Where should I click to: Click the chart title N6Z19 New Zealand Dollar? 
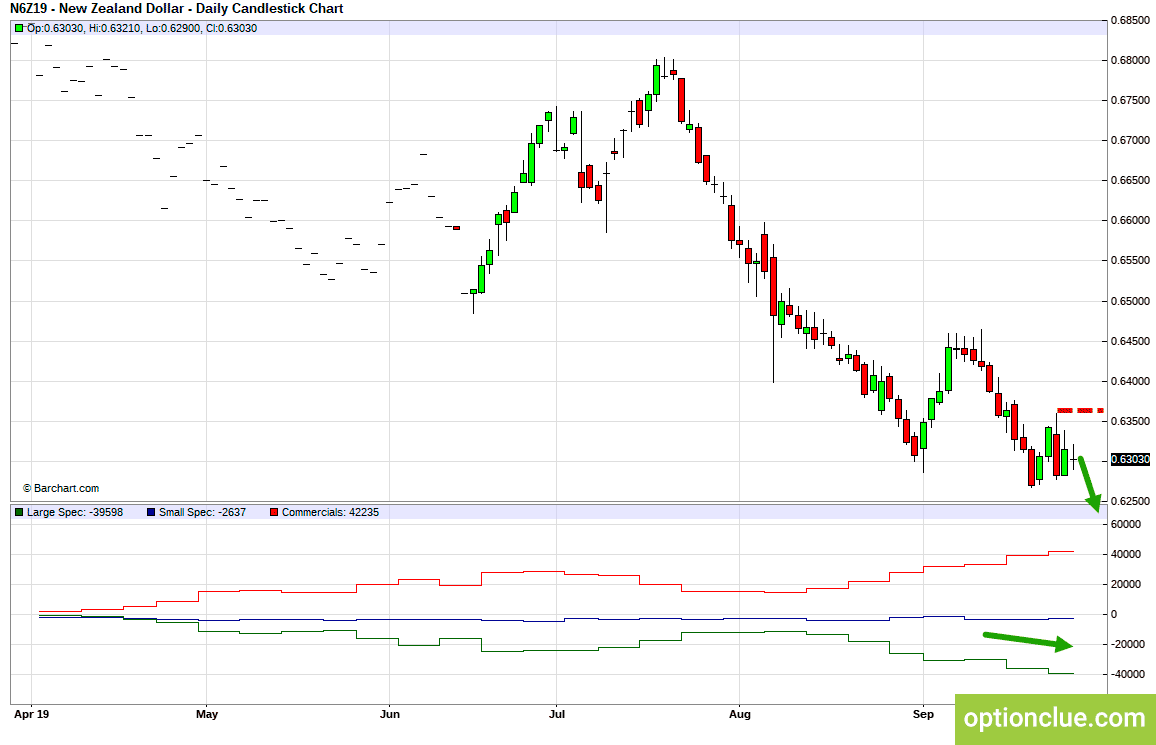[177, 9]
